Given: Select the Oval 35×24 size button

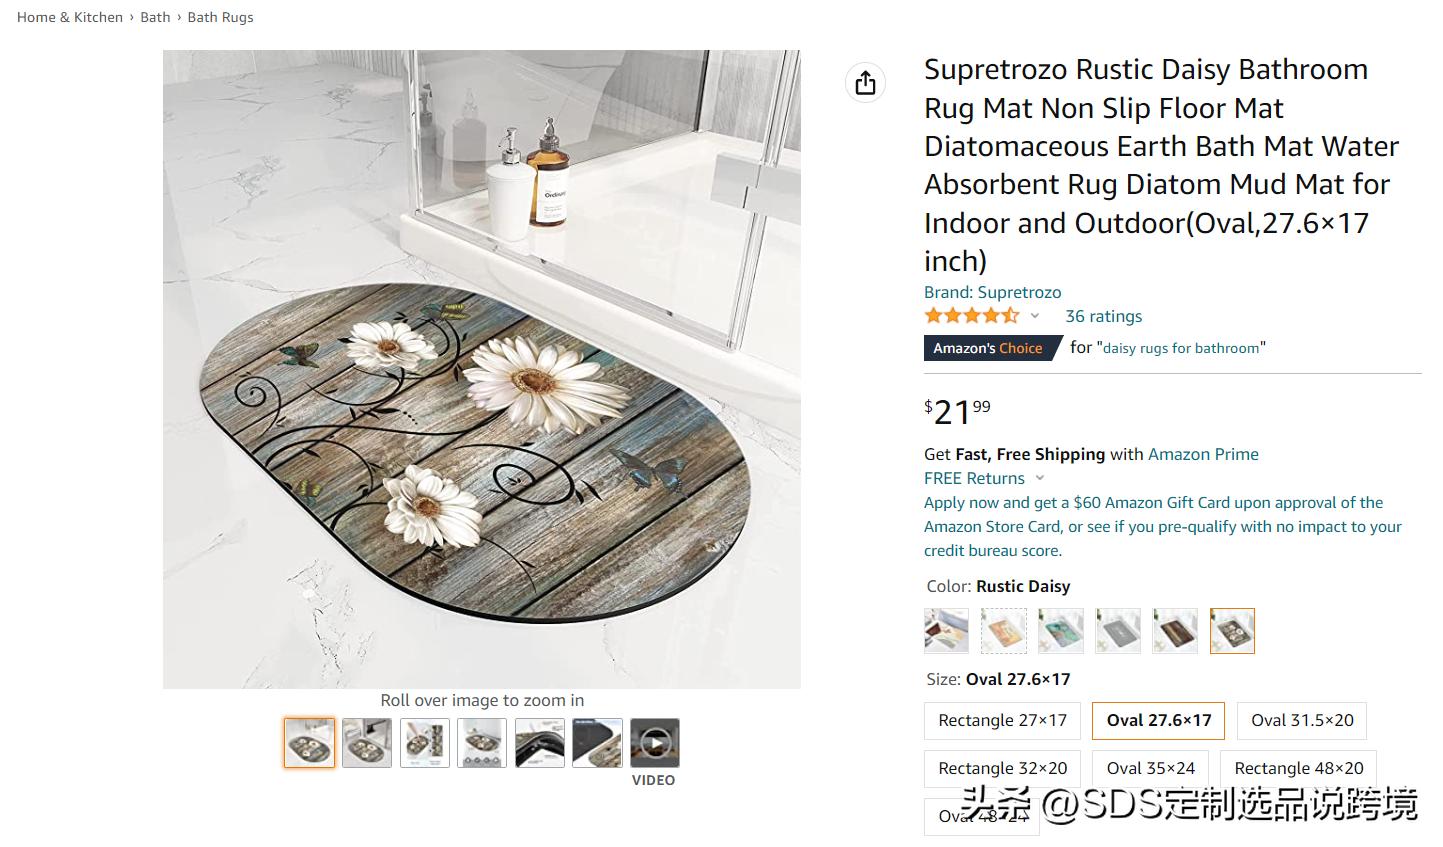Looking at the screenshot, I should point(1151,768).
